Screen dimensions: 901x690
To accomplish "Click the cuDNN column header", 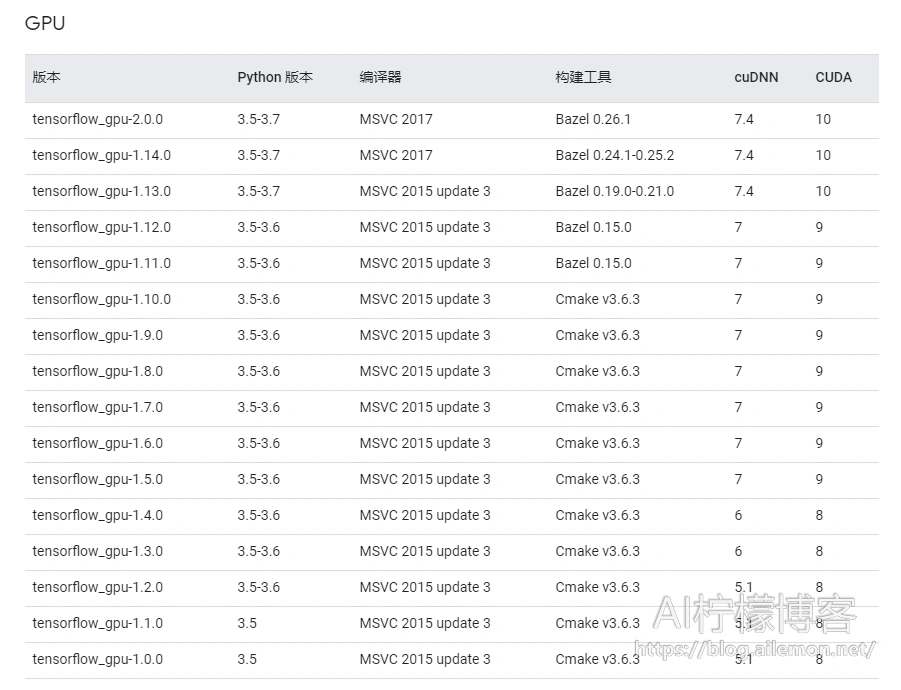I will pyautogui.click(x=756, y=78).
